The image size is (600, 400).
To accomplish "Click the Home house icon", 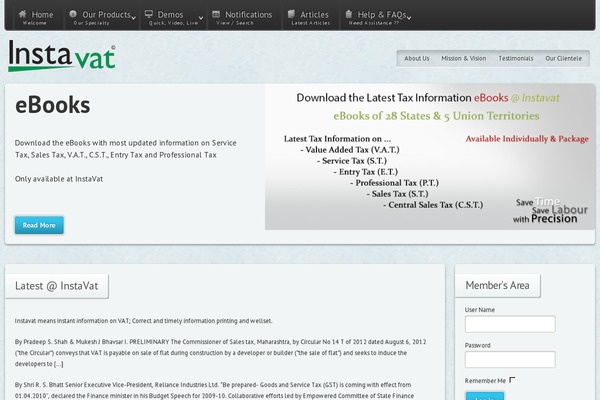I will coord(23,14).
